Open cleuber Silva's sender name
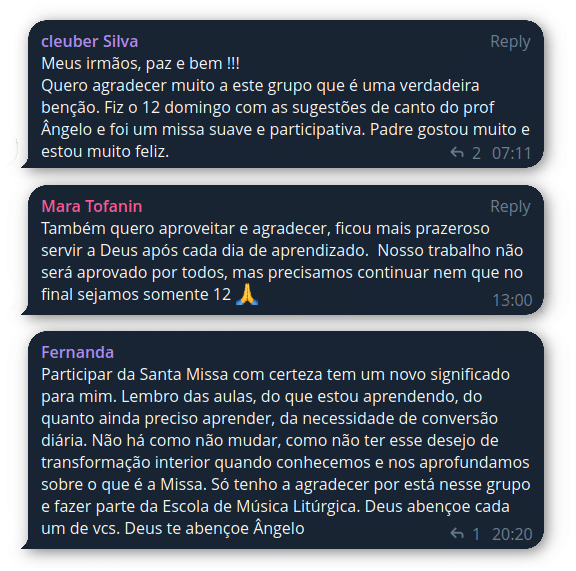This screenshot has width=576, height=571. point(90,42)
